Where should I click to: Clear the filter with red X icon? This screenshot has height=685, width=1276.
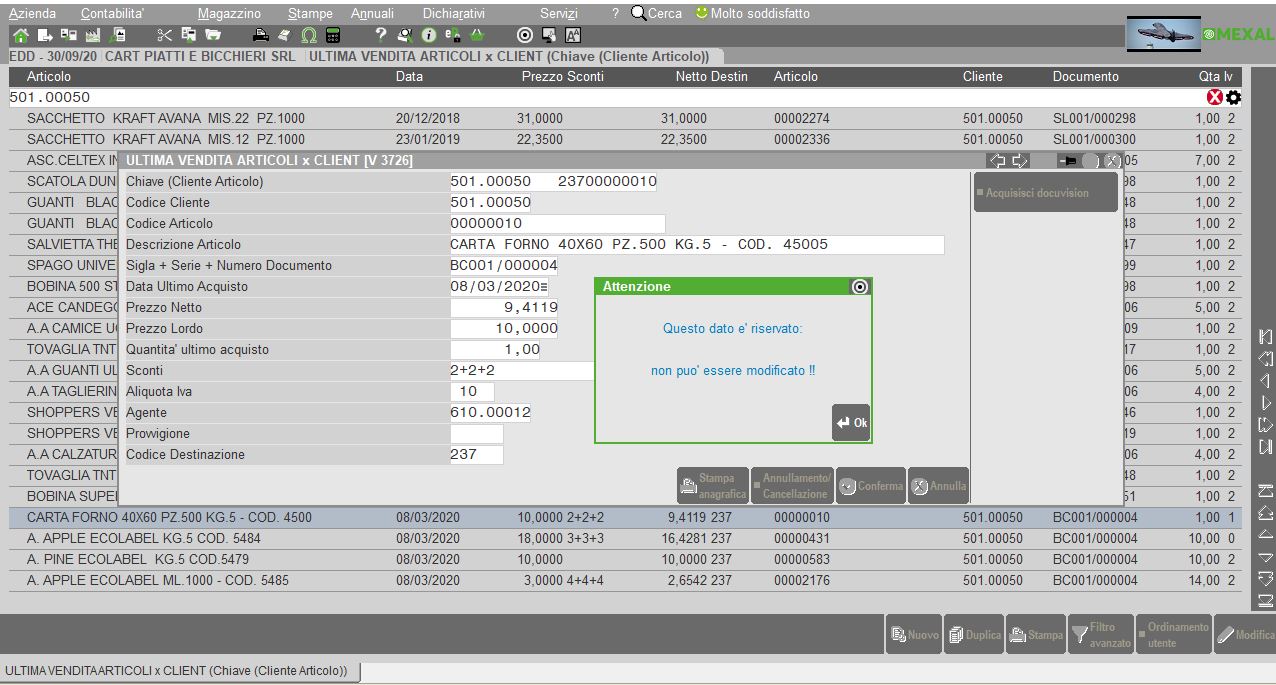click(1215, 98)
